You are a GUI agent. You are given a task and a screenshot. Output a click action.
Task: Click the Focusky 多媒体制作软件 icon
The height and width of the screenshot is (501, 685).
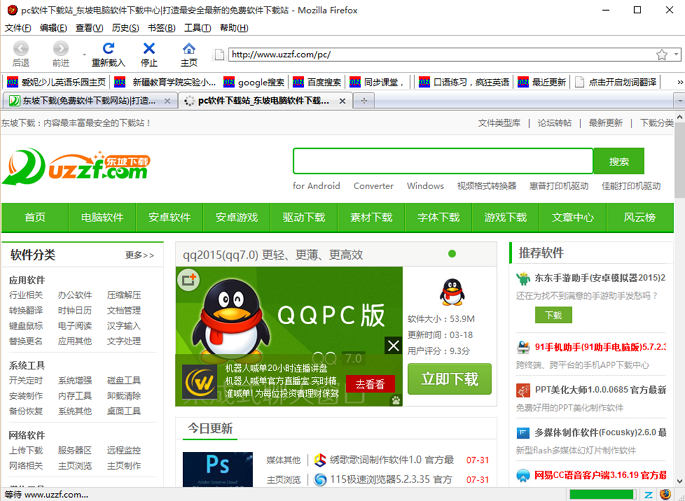coord(523,433)
